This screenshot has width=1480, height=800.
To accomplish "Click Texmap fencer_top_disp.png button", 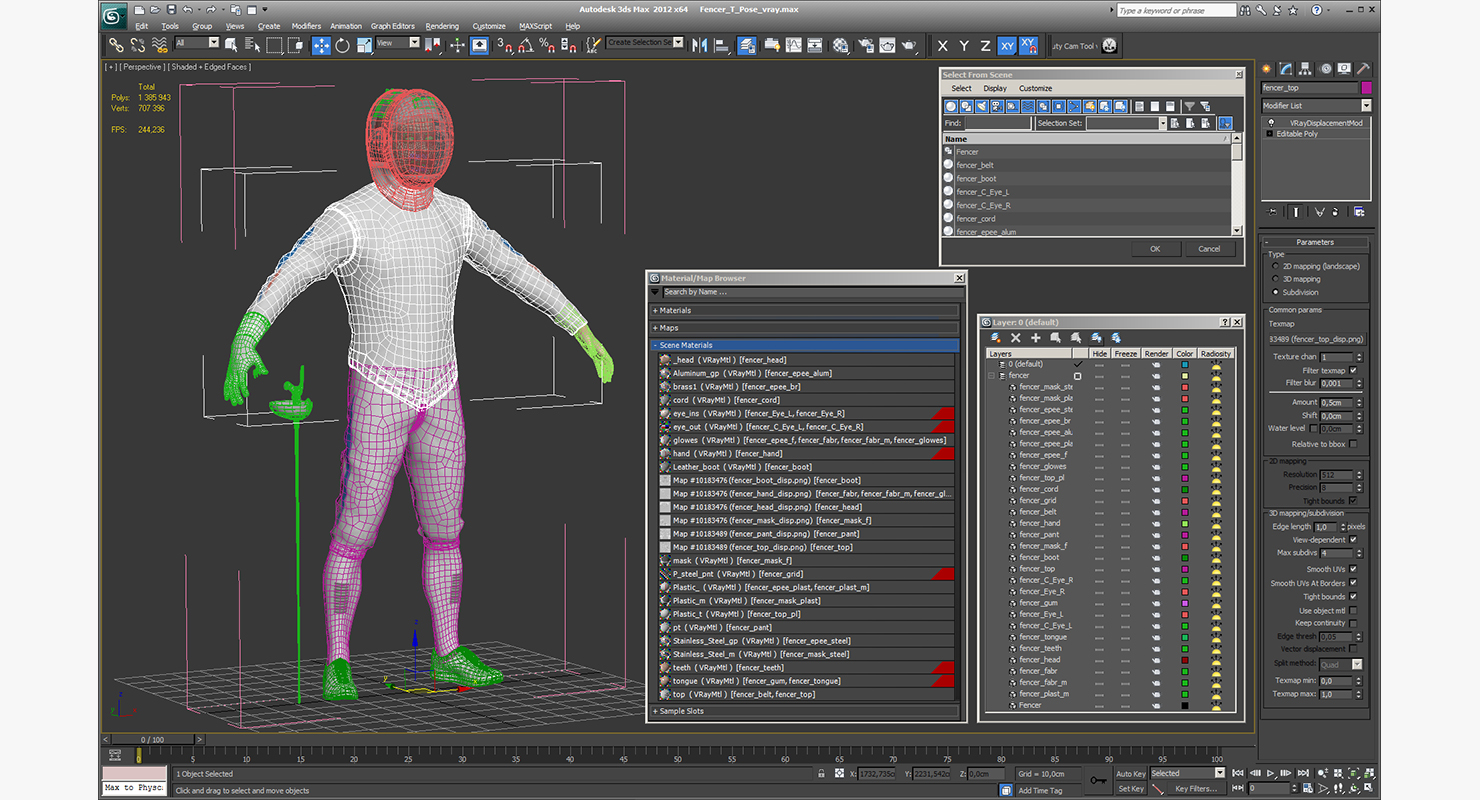I will [x=1315, y=339].
